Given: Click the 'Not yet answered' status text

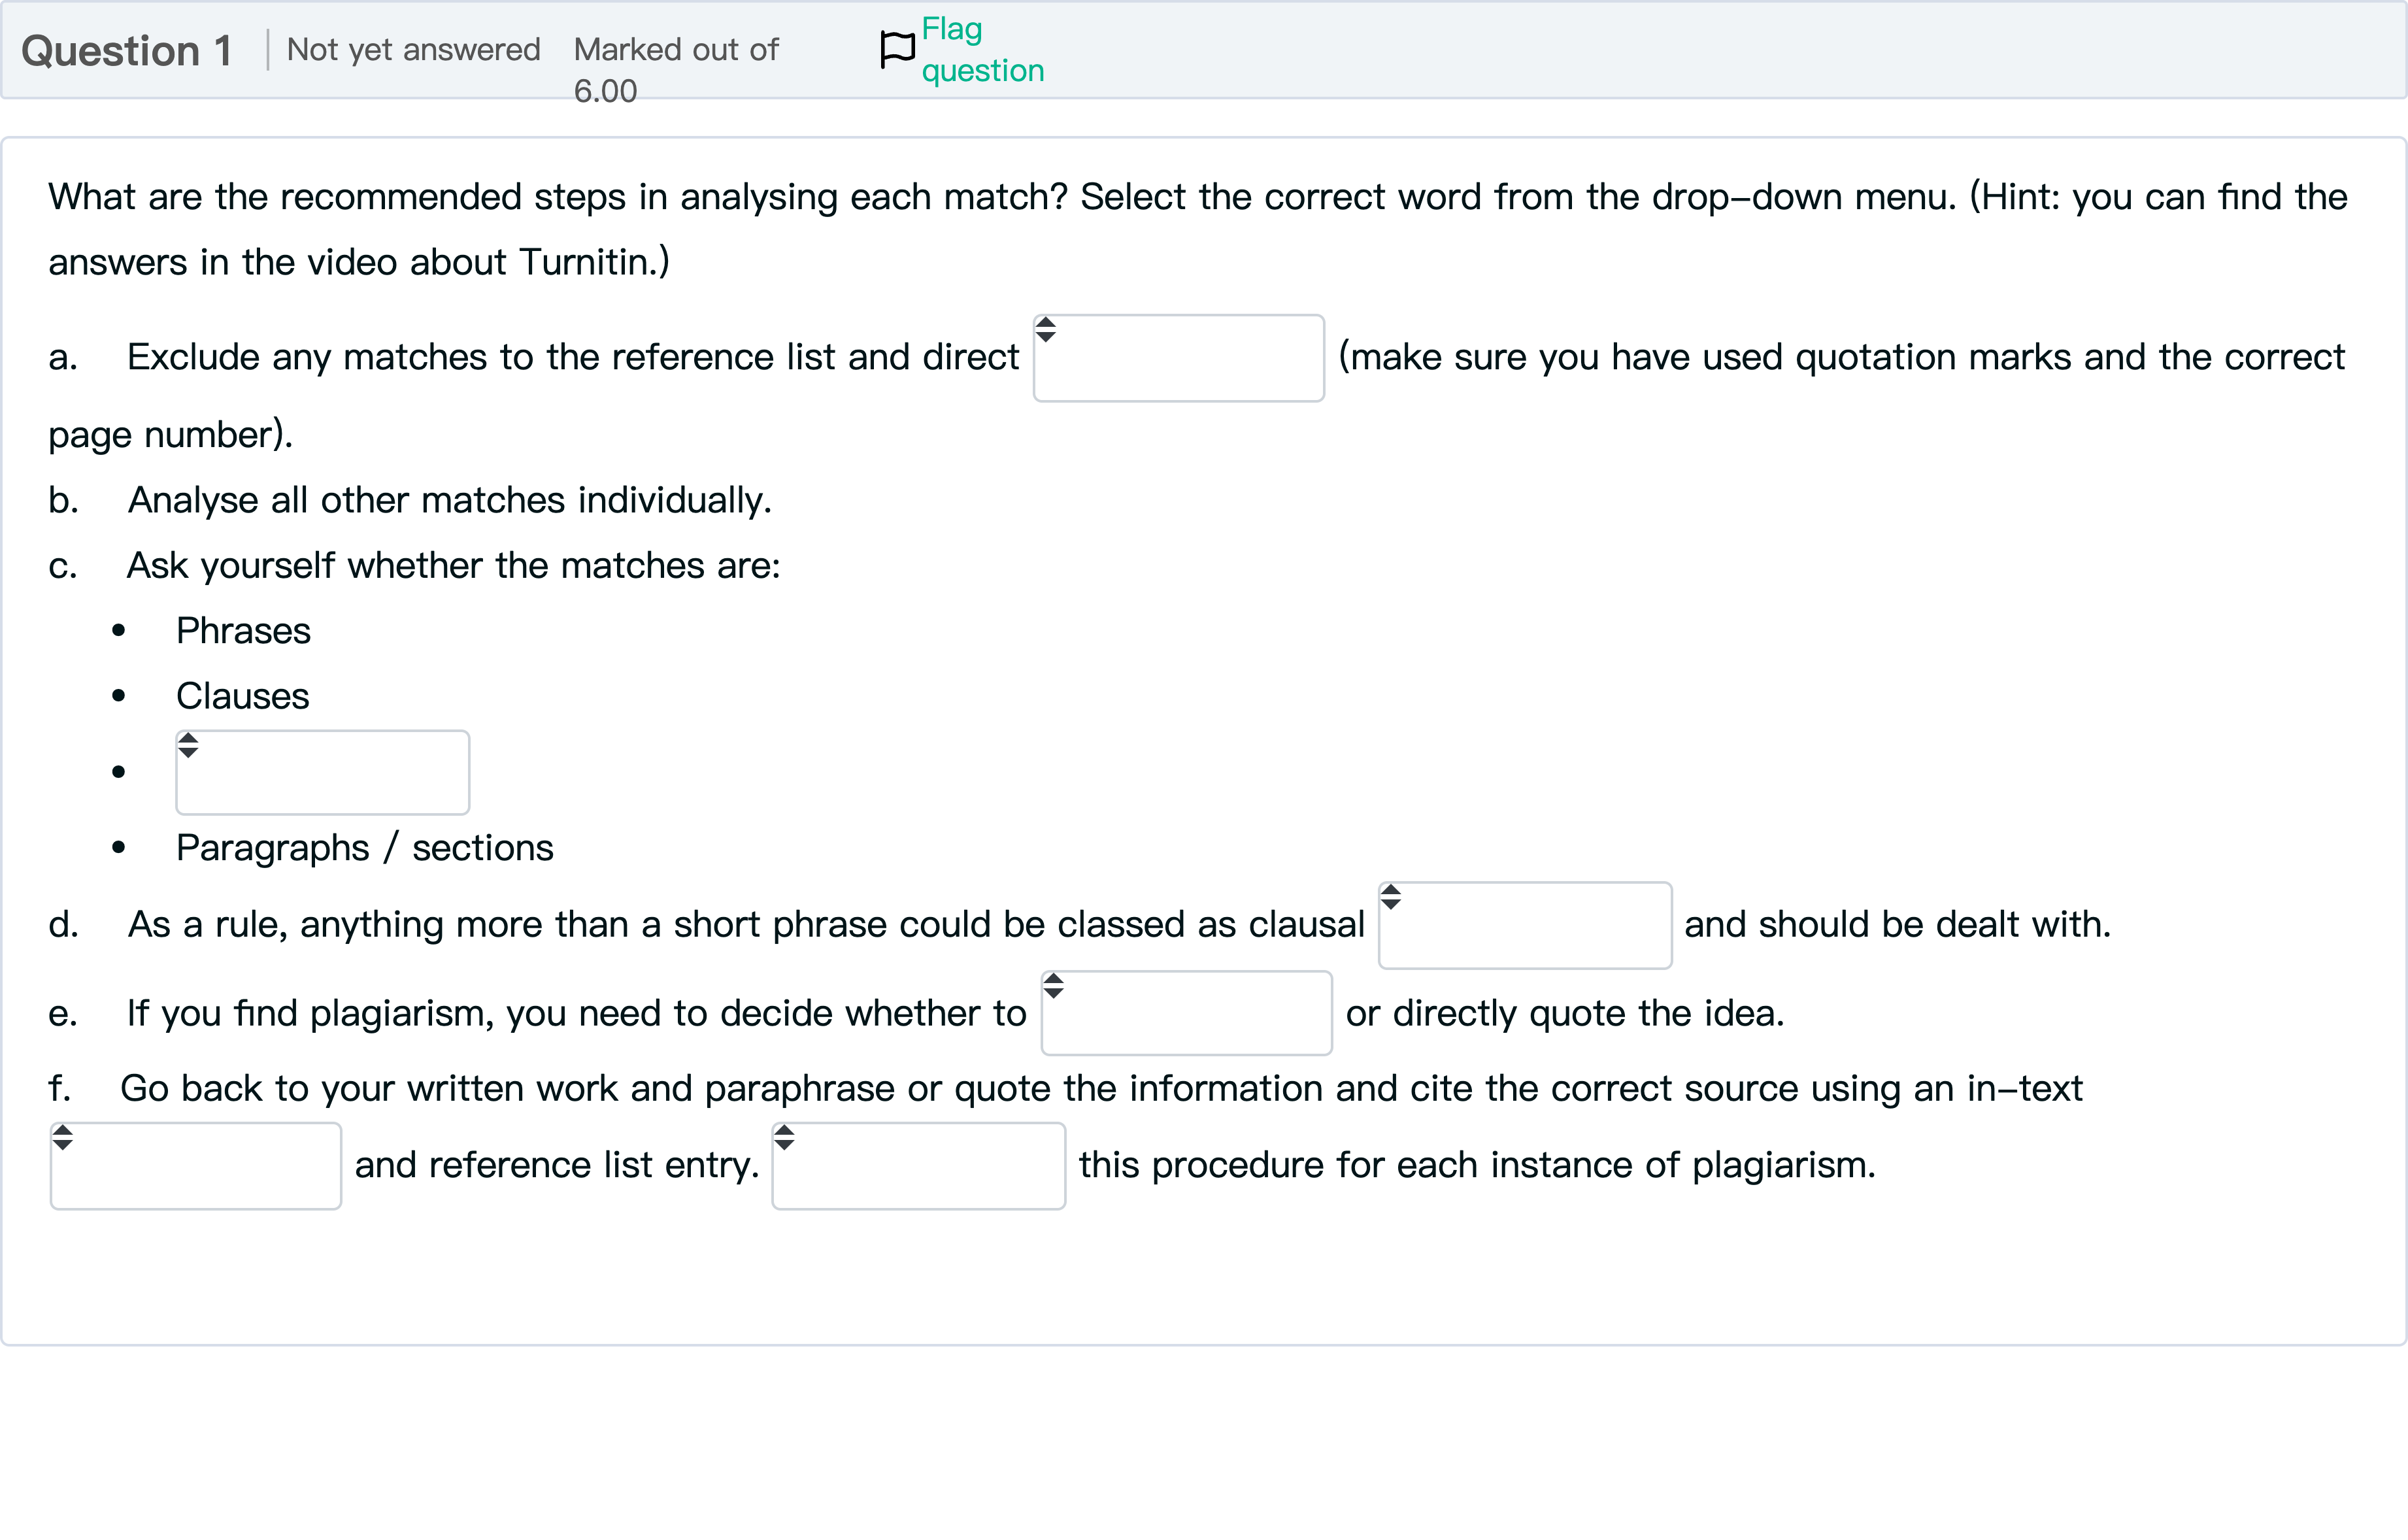Looking at the screenshot, I should pos(413,49).
